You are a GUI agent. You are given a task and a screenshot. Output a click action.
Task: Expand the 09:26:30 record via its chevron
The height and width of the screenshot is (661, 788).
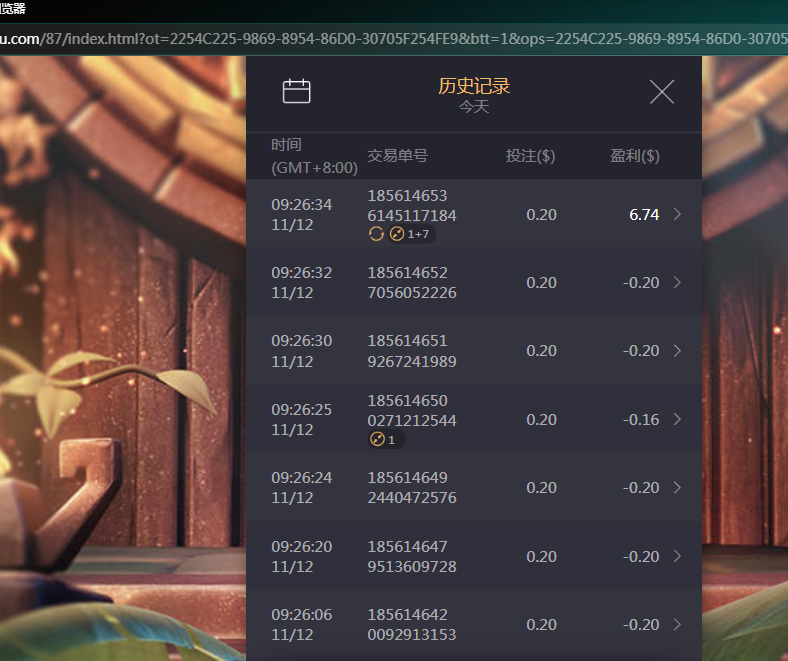click(x=677, y=350)
